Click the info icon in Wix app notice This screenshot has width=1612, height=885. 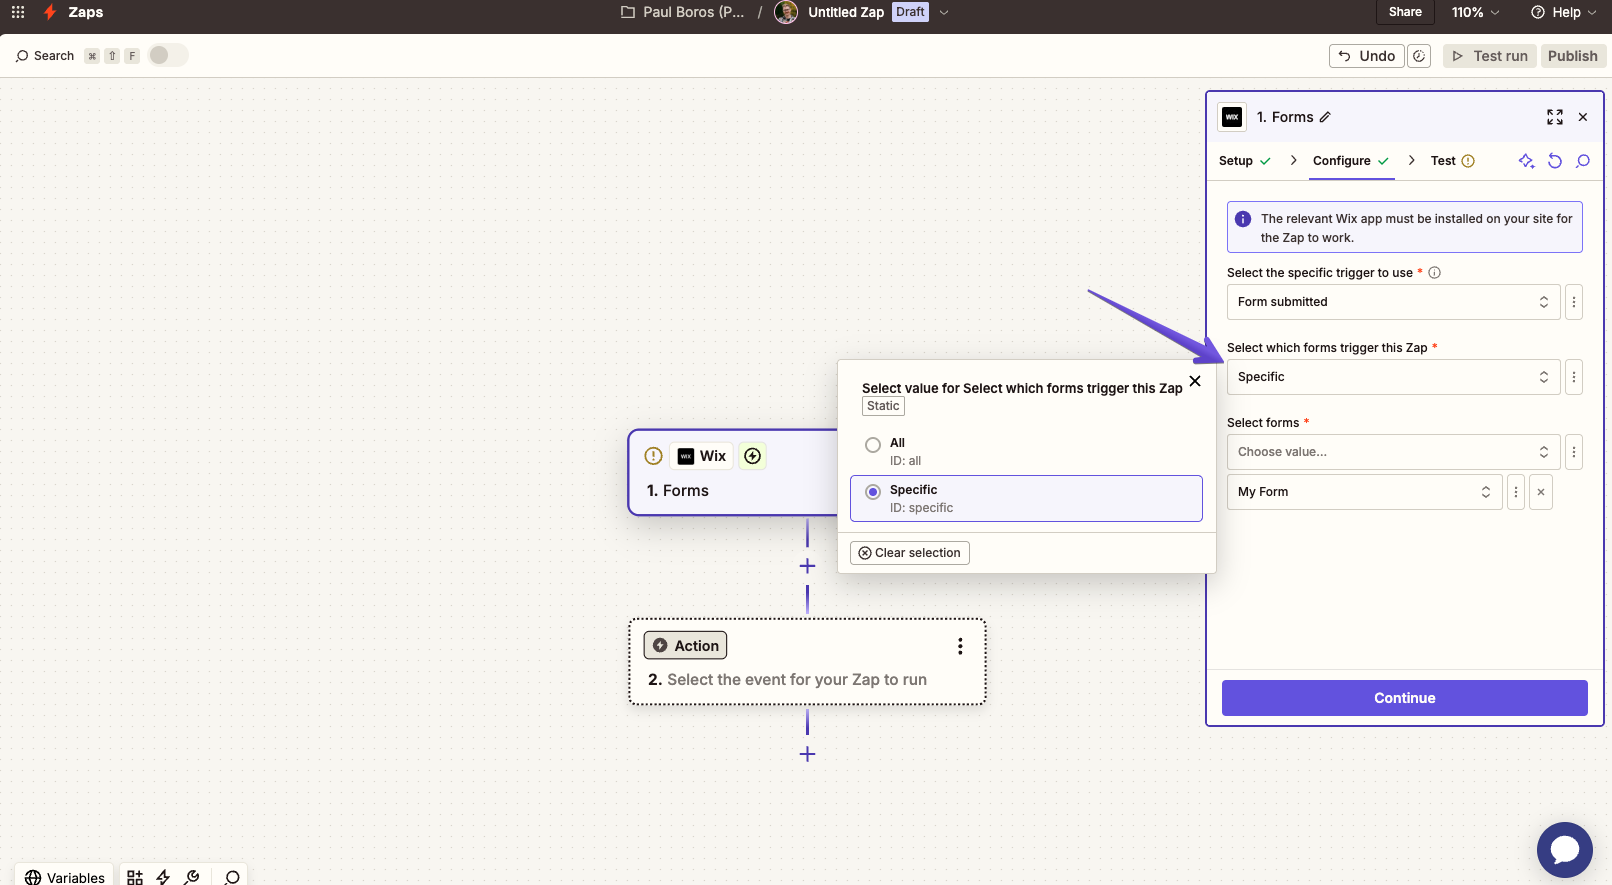1243,219
